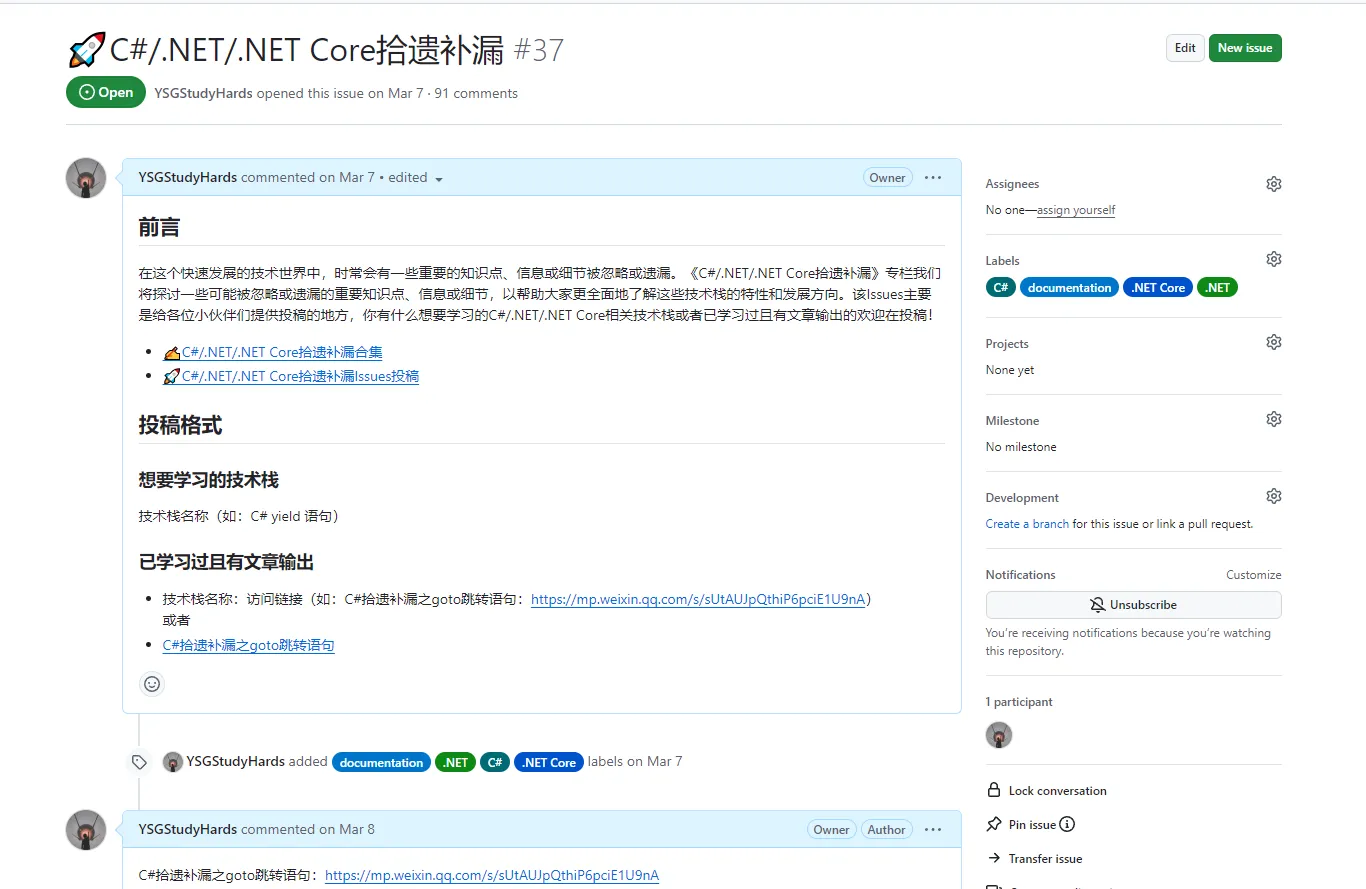Click Lock conversation
Image resolution: width=1366 pixels, height=889 pixels.
(1047, 790)
